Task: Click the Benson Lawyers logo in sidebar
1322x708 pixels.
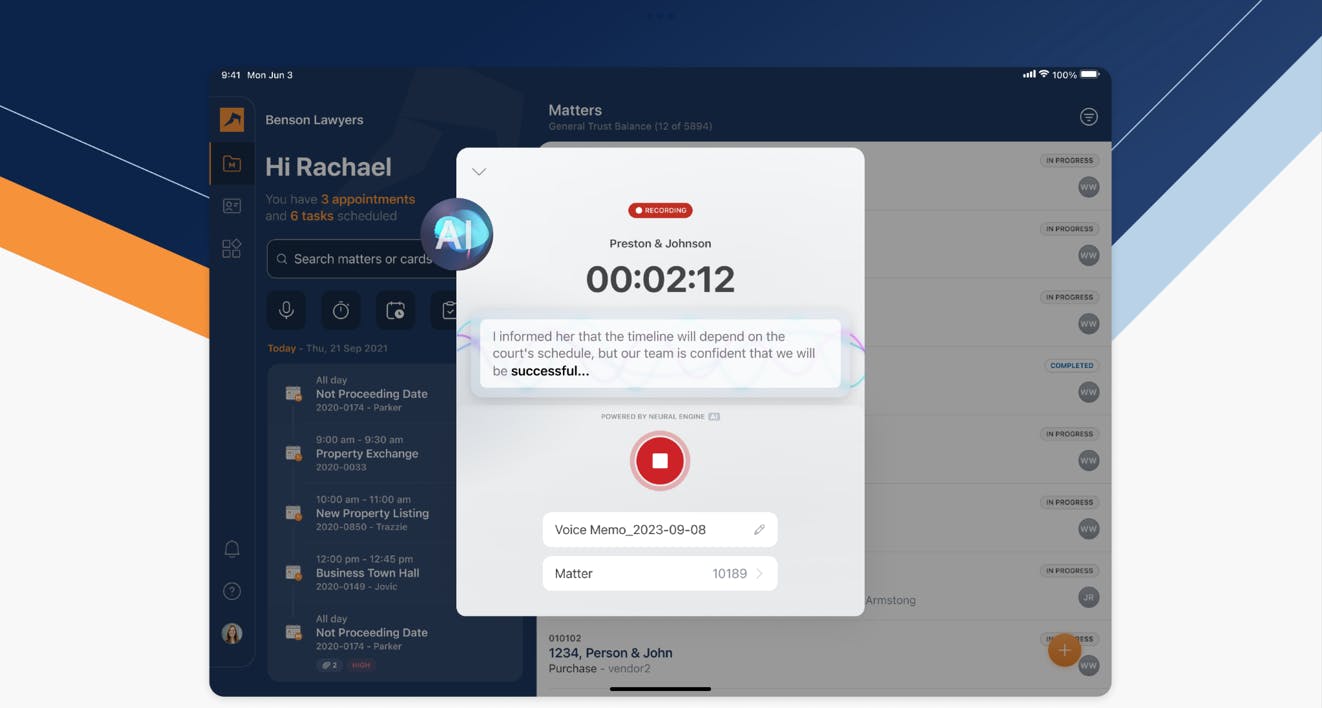Action: pyautogui.click(x=232, y=119)
